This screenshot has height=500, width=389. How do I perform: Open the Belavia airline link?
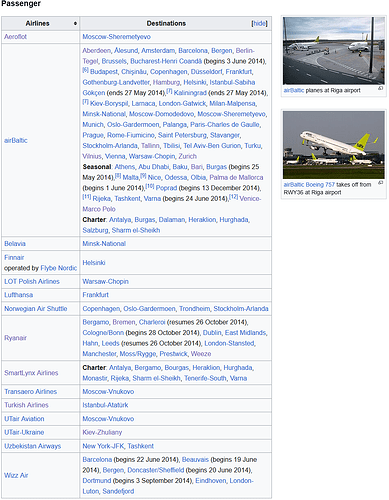15,244
